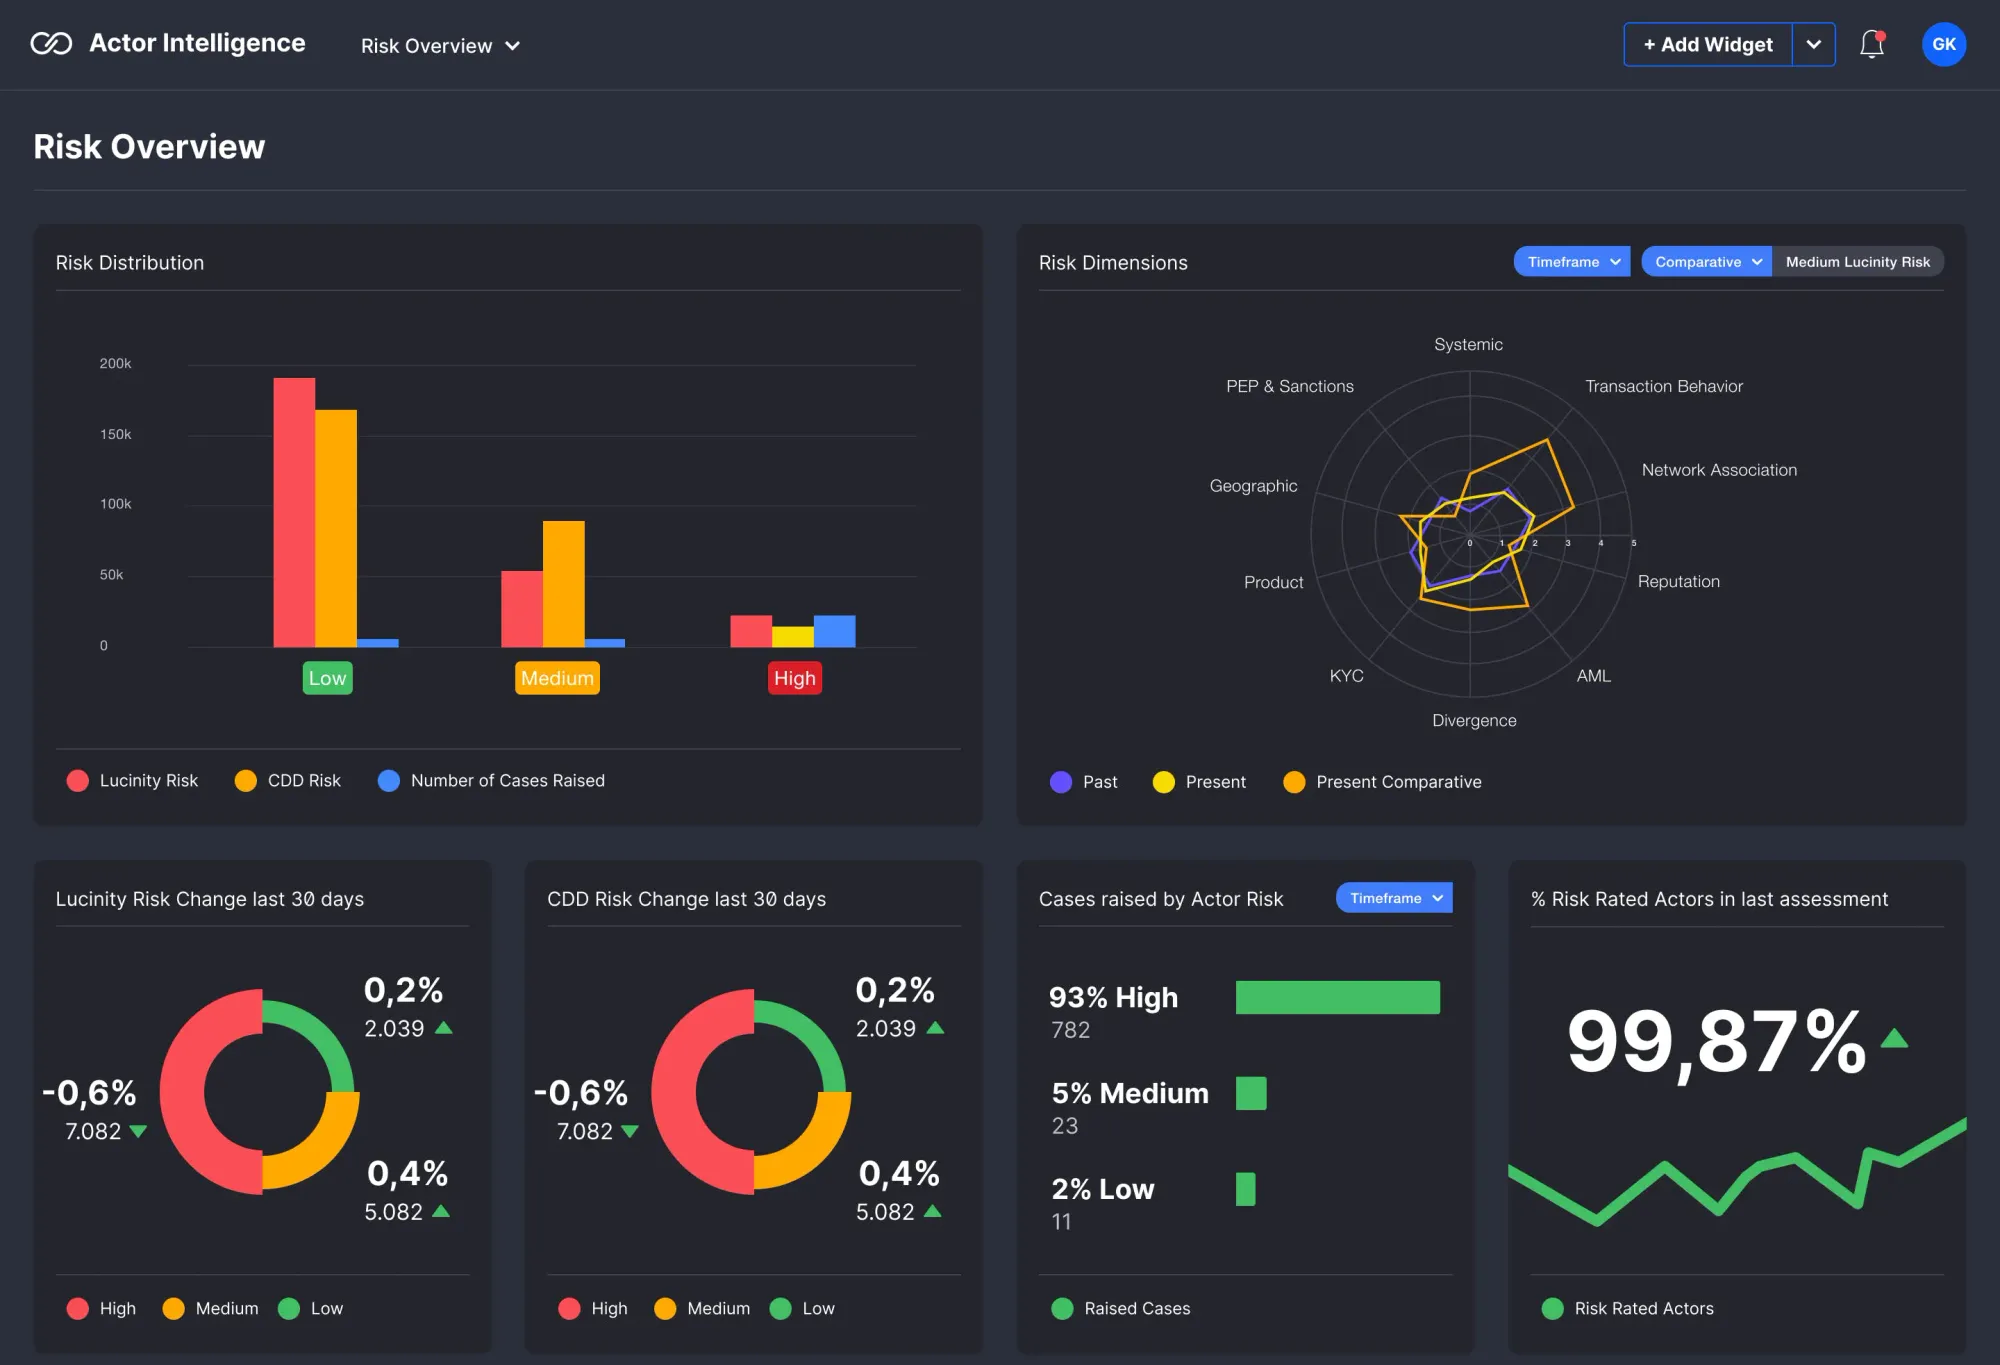Click the Medium risk category label
Screen dimensions: 2000x1365
point(557,678)
